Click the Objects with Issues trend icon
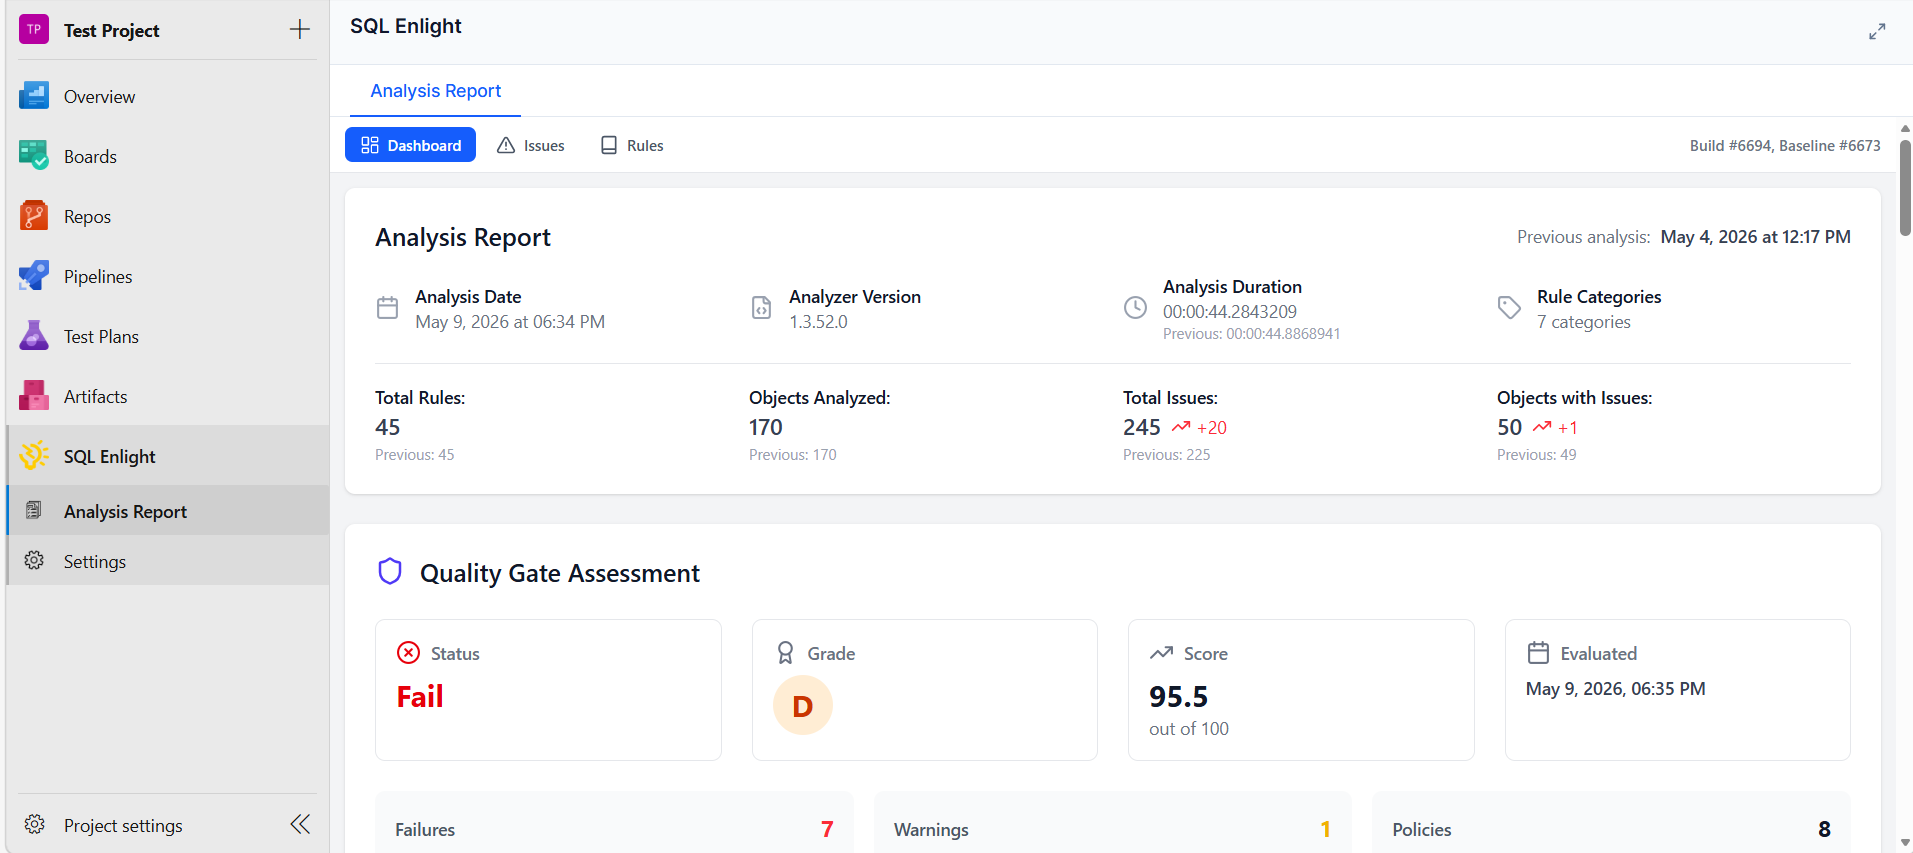The image size is (1913, 853). click(1542, 427)
